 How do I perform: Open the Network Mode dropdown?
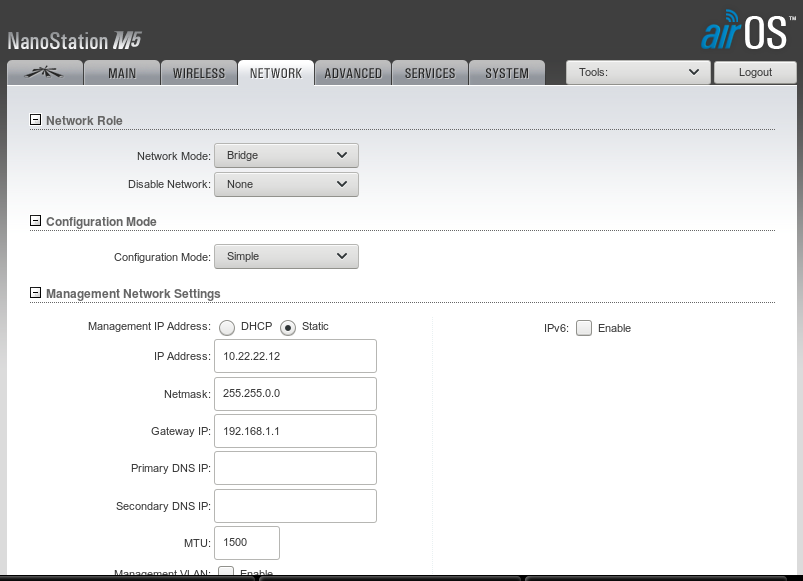click(286, 156)
